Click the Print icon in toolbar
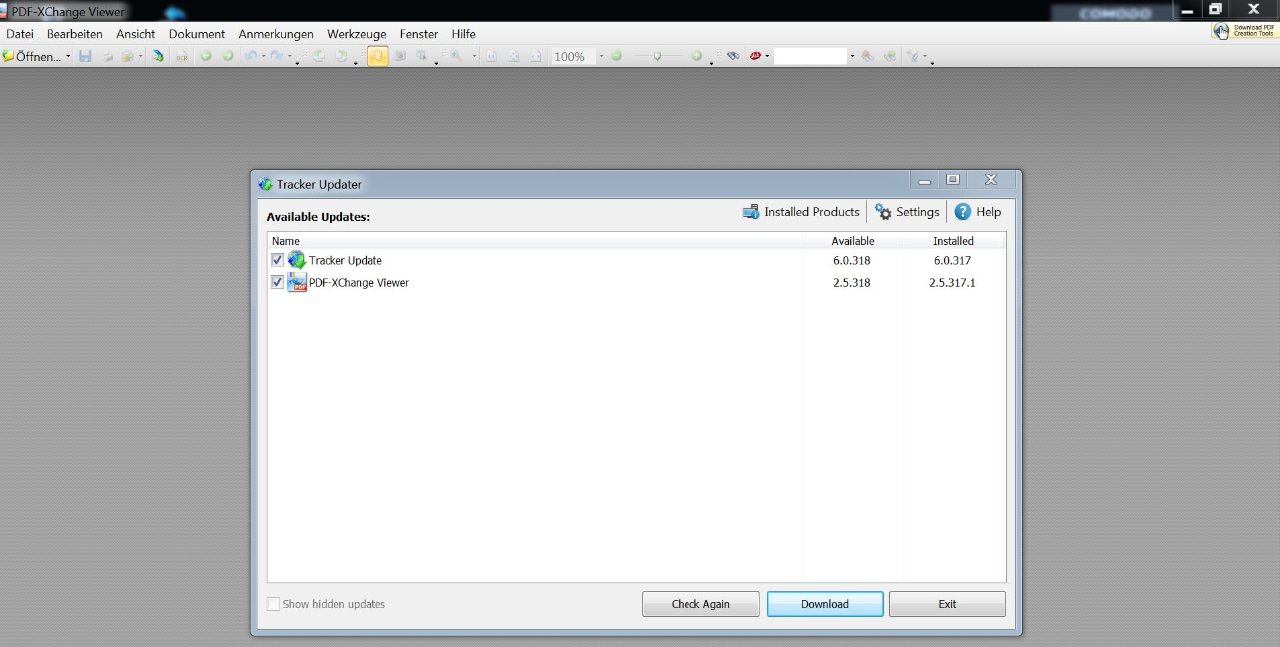 click(108, 56)
